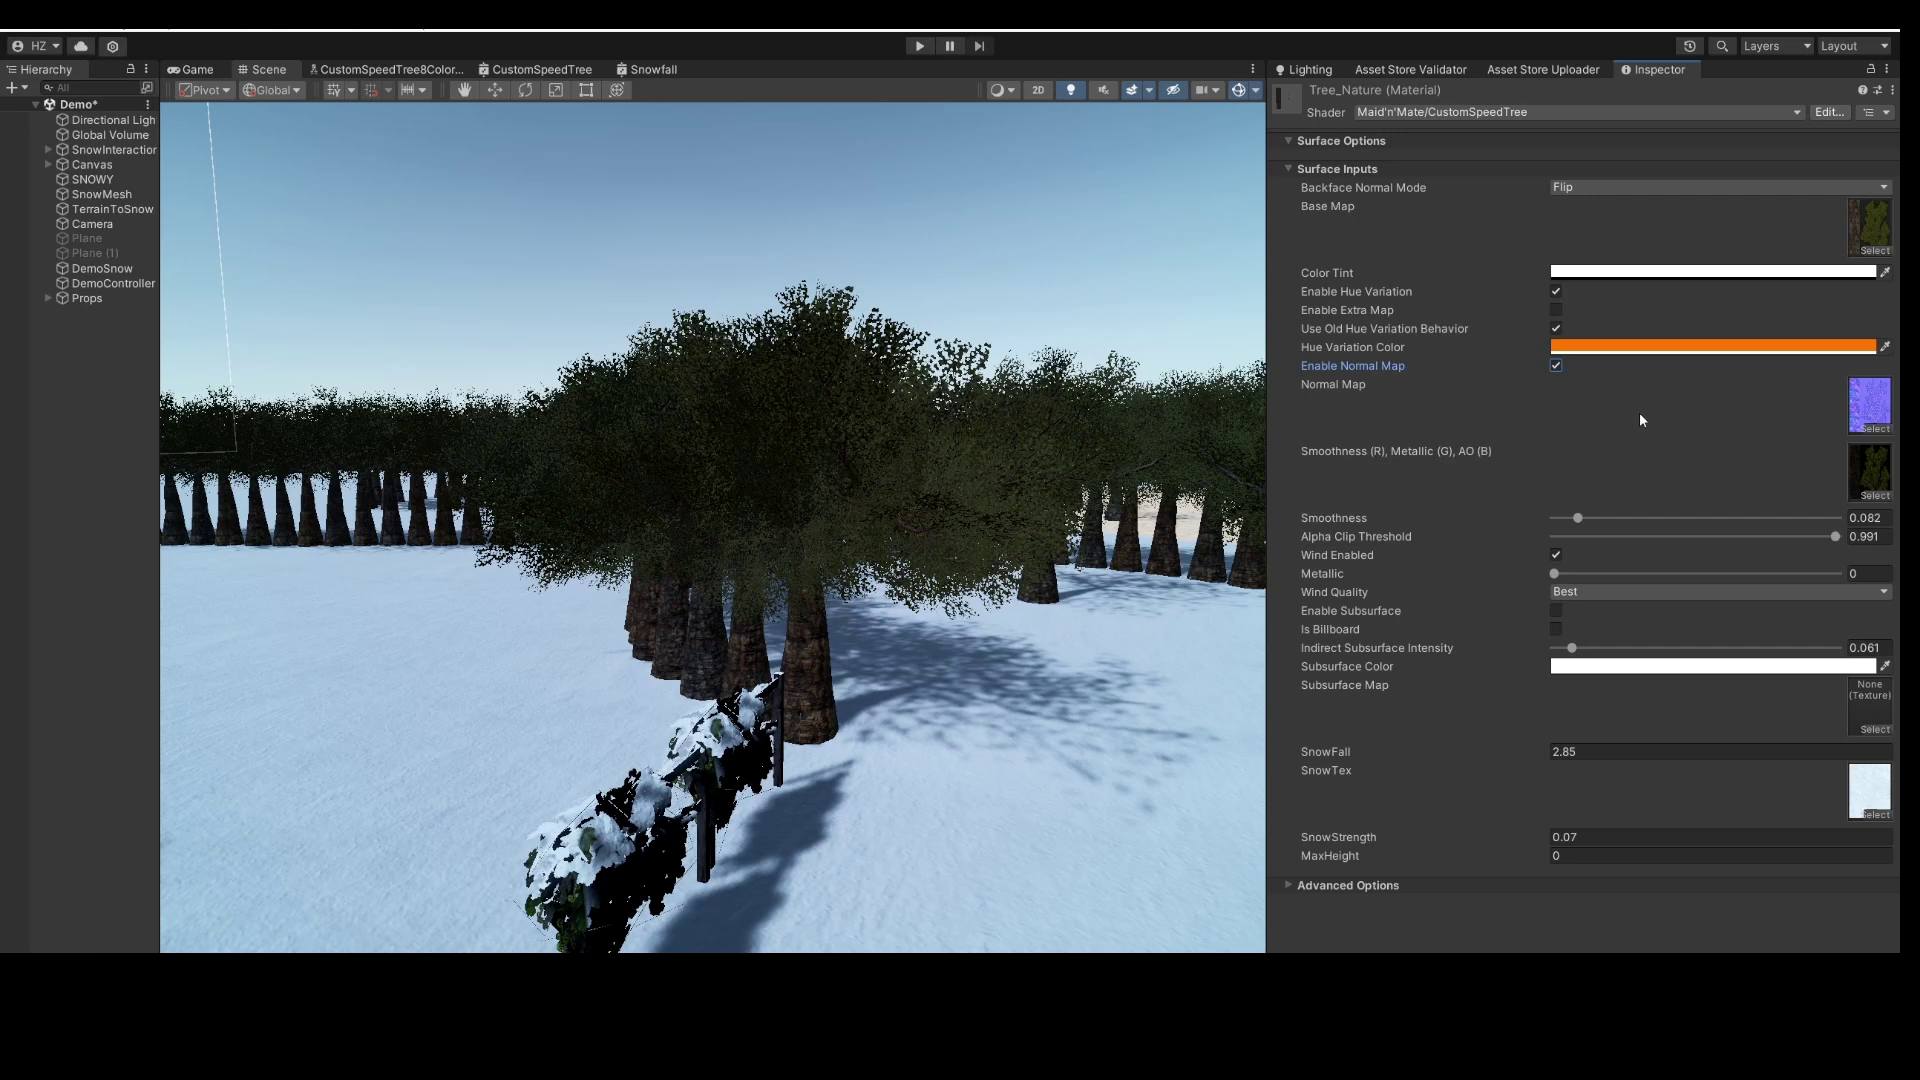
Task: Click the Hierarchy add (+) button
Action: tap(17, 88)
